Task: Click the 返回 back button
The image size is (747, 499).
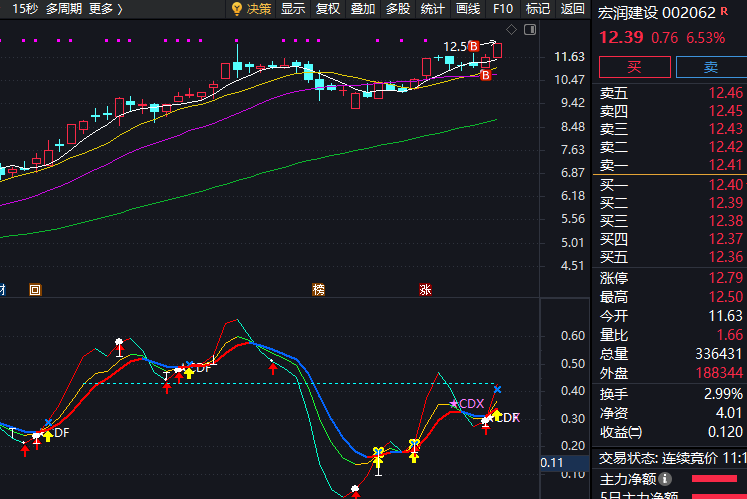Action: tap(572, 9)
